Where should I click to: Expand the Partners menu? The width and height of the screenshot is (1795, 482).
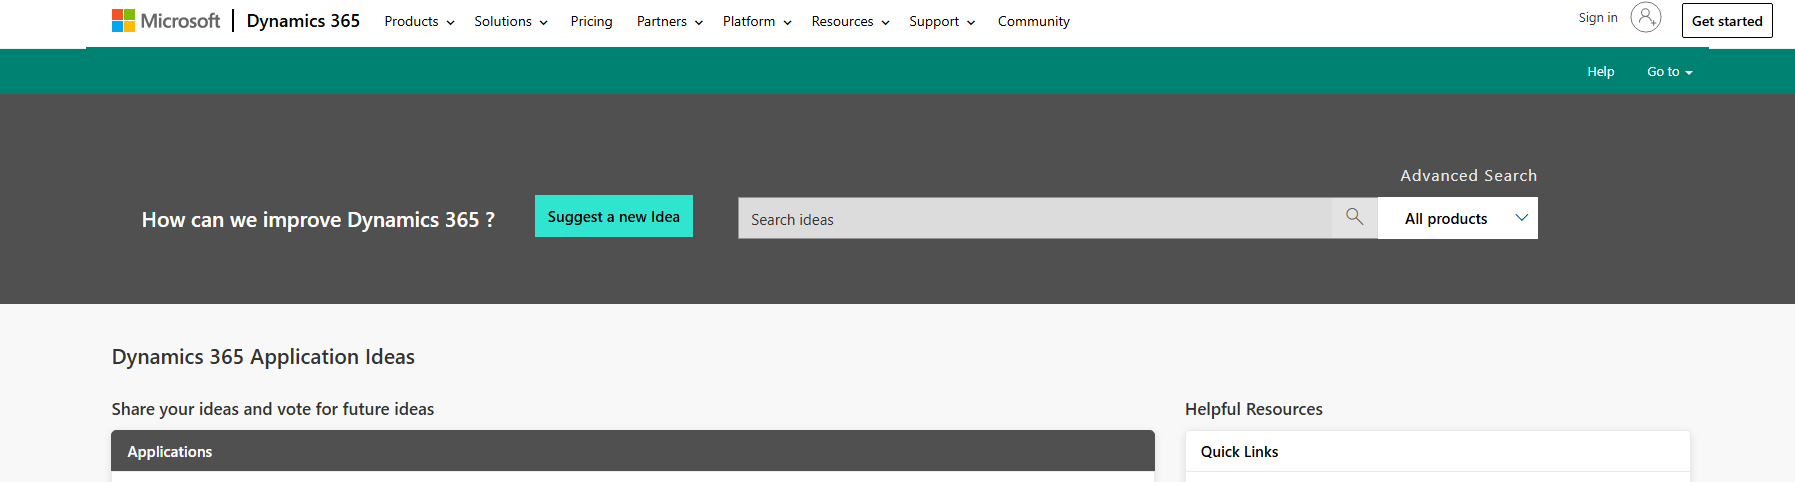tap(670, 21)
